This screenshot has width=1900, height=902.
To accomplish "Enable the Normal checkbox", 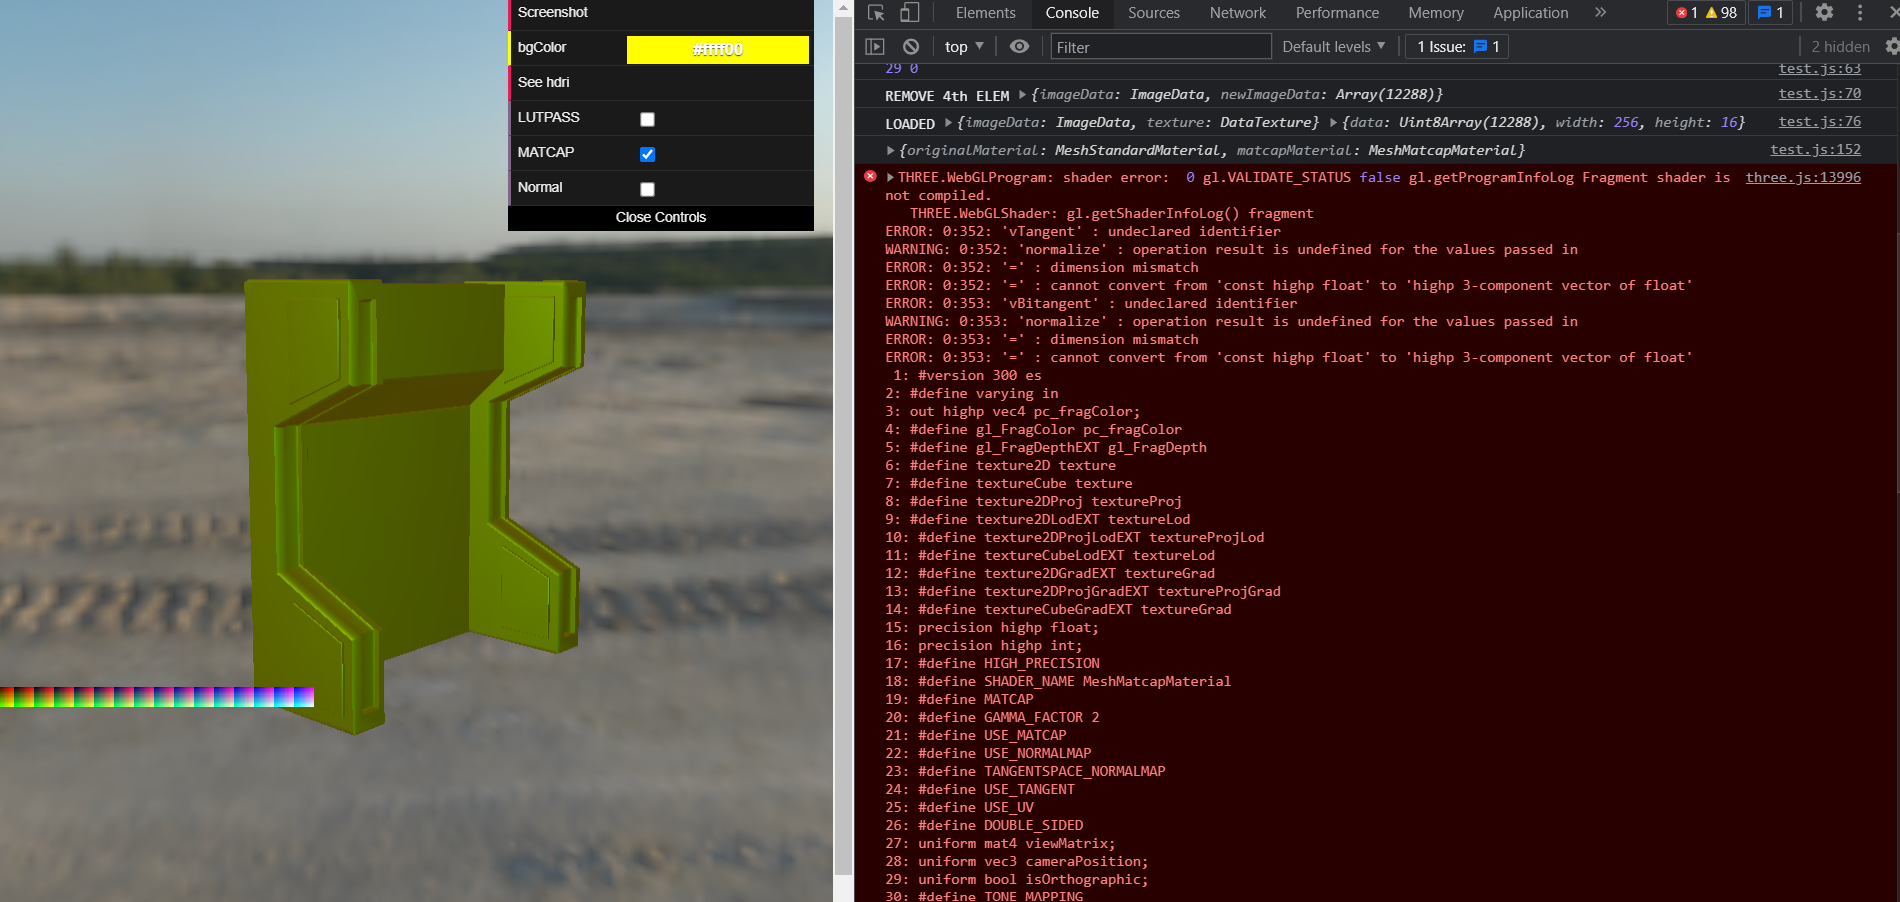I will [647, 189].
